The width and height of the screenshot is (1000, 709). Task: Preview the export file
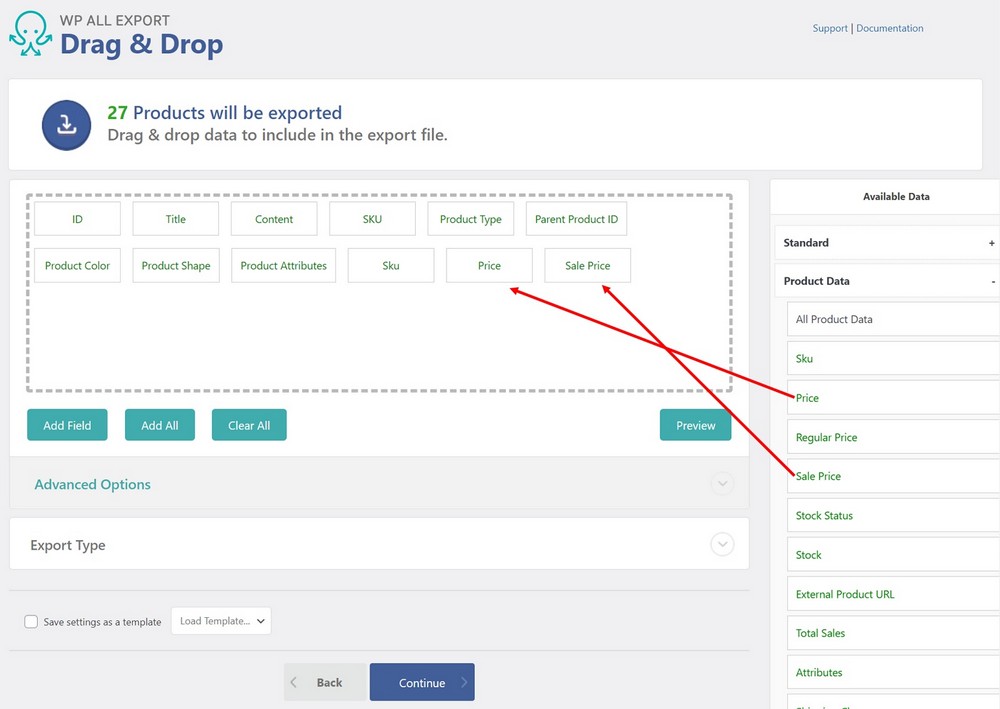click(695, 424)
